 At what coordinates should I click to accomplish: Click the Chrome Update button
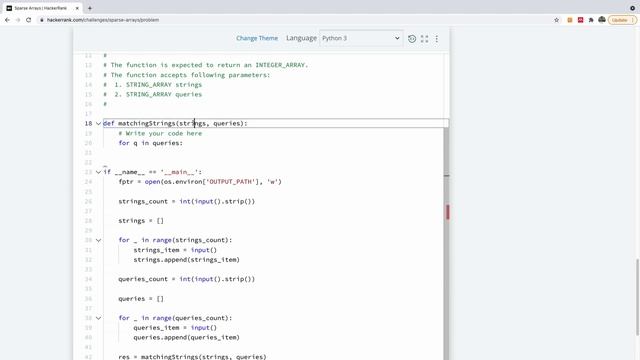click(622, 20)
